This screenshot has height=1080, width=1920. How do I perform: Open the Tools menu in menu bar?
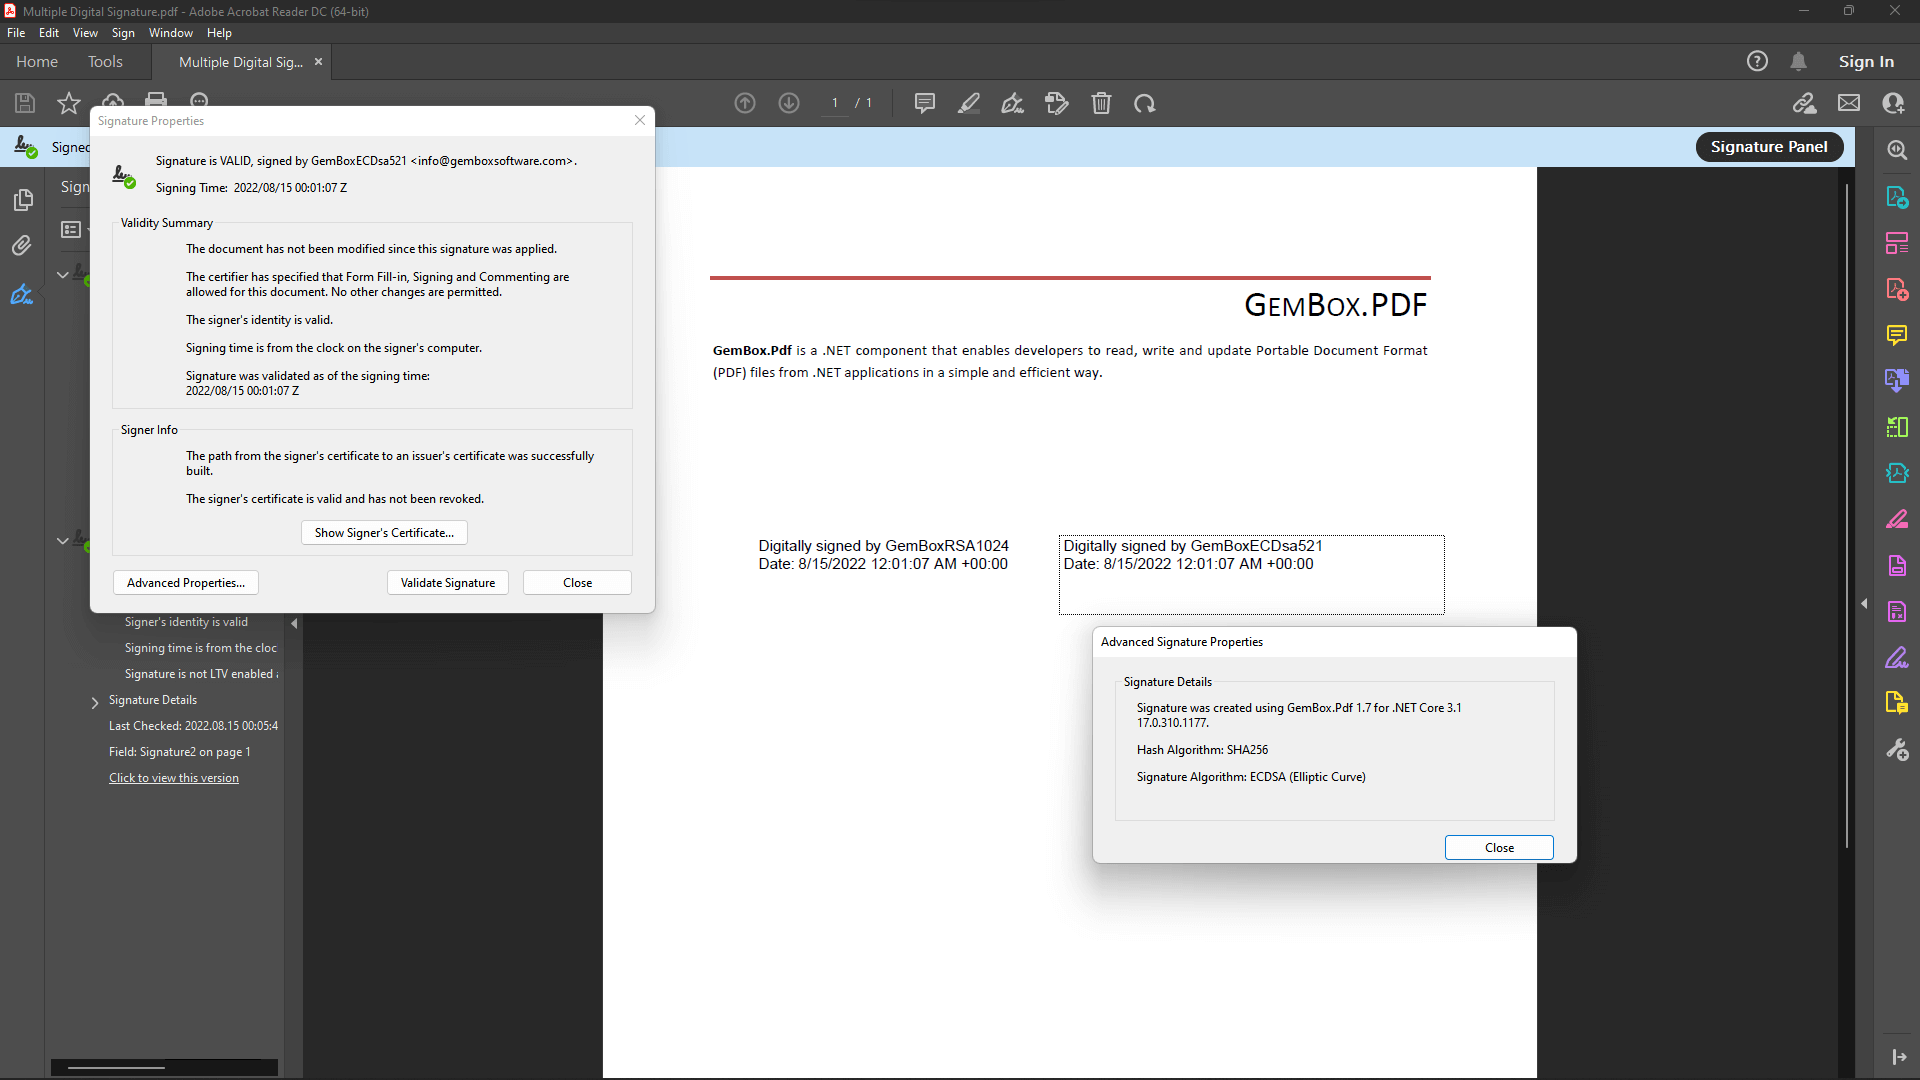pyautogui.click(x=104, y=62)
